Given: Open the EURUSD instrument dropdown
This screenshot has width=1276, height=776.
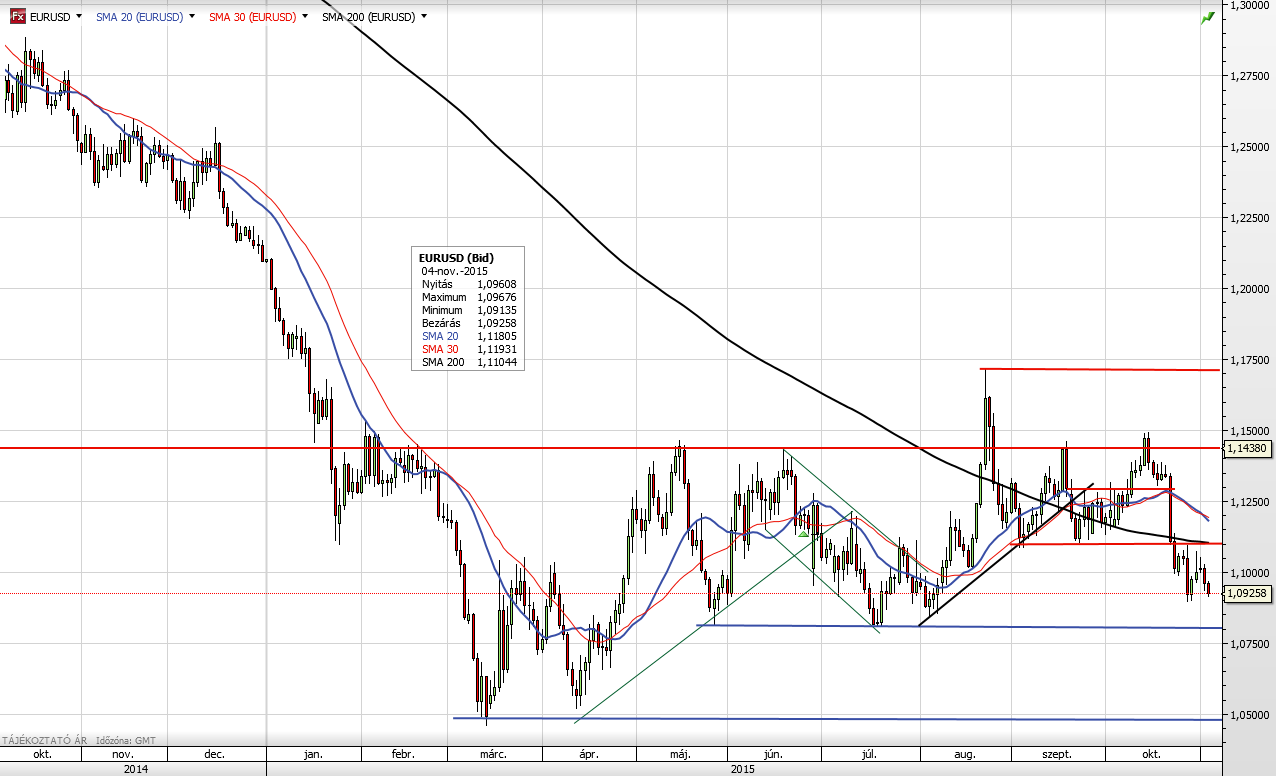Looking at the screenshot, I should pyautogui.click(x=78, y=17).
